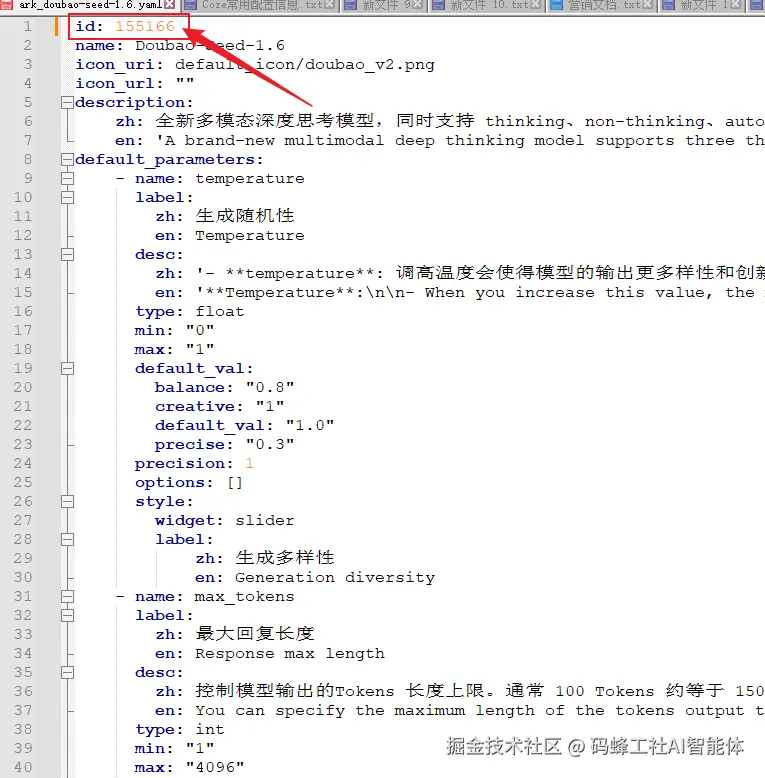Click the id value 155166
The image size is (765, 778).
[145, 26]
